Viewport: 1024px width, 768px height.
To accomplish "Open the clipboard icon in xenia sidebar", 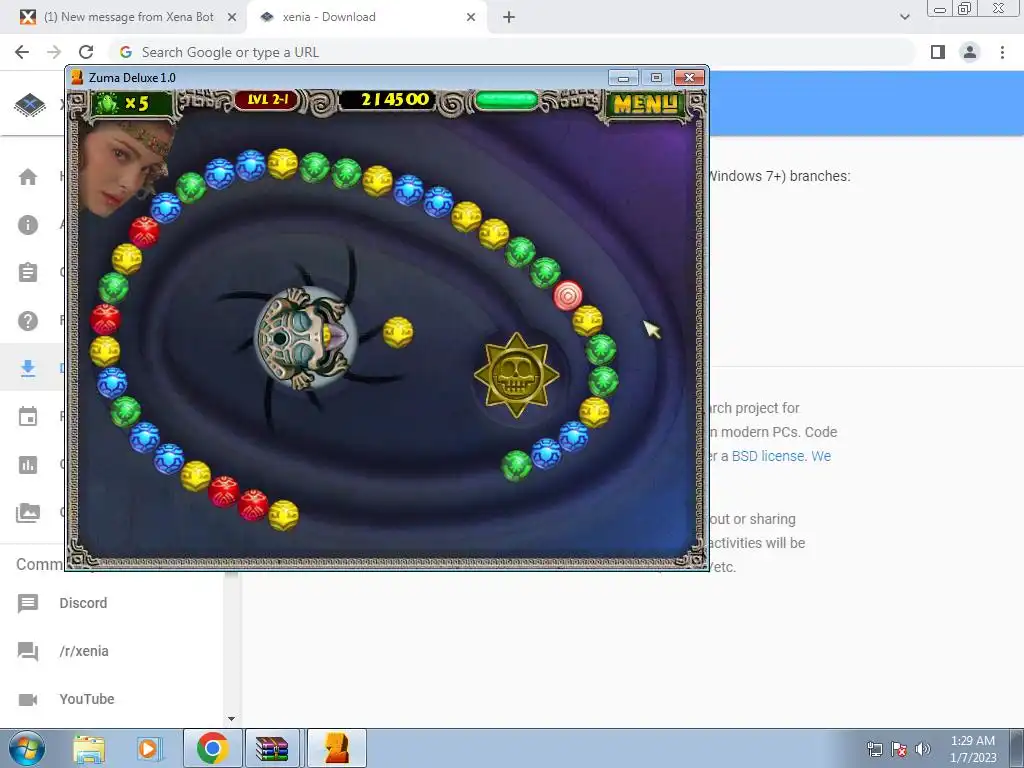I will point(28,272).
